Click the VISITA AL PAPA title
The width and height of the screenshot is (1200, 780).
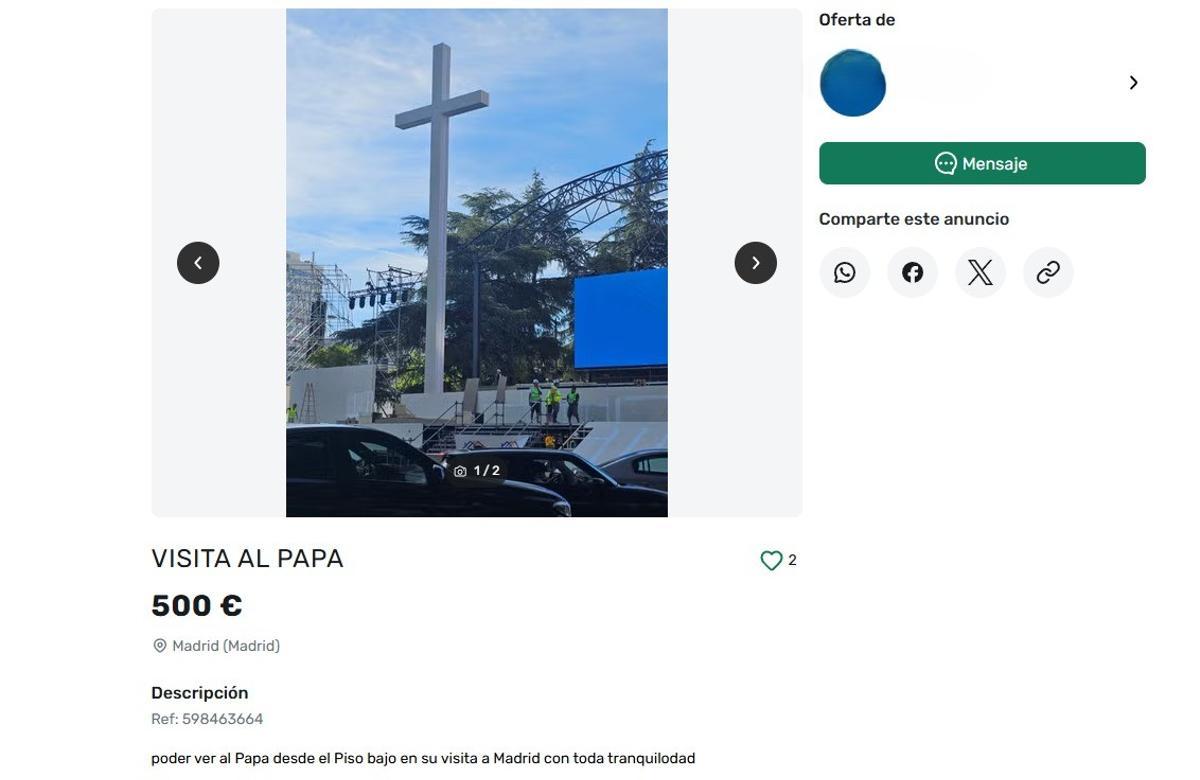(247, 558)
